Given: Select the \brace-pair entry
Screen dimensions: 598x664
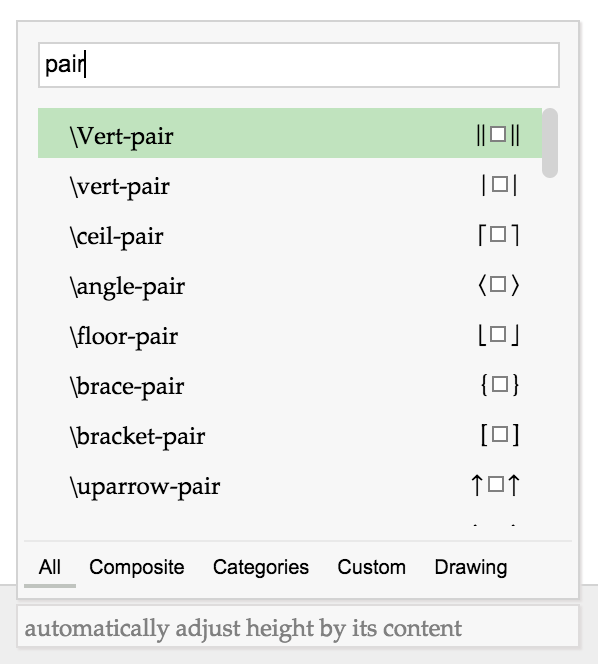Looking at the screenshot, I should (290, 383).
